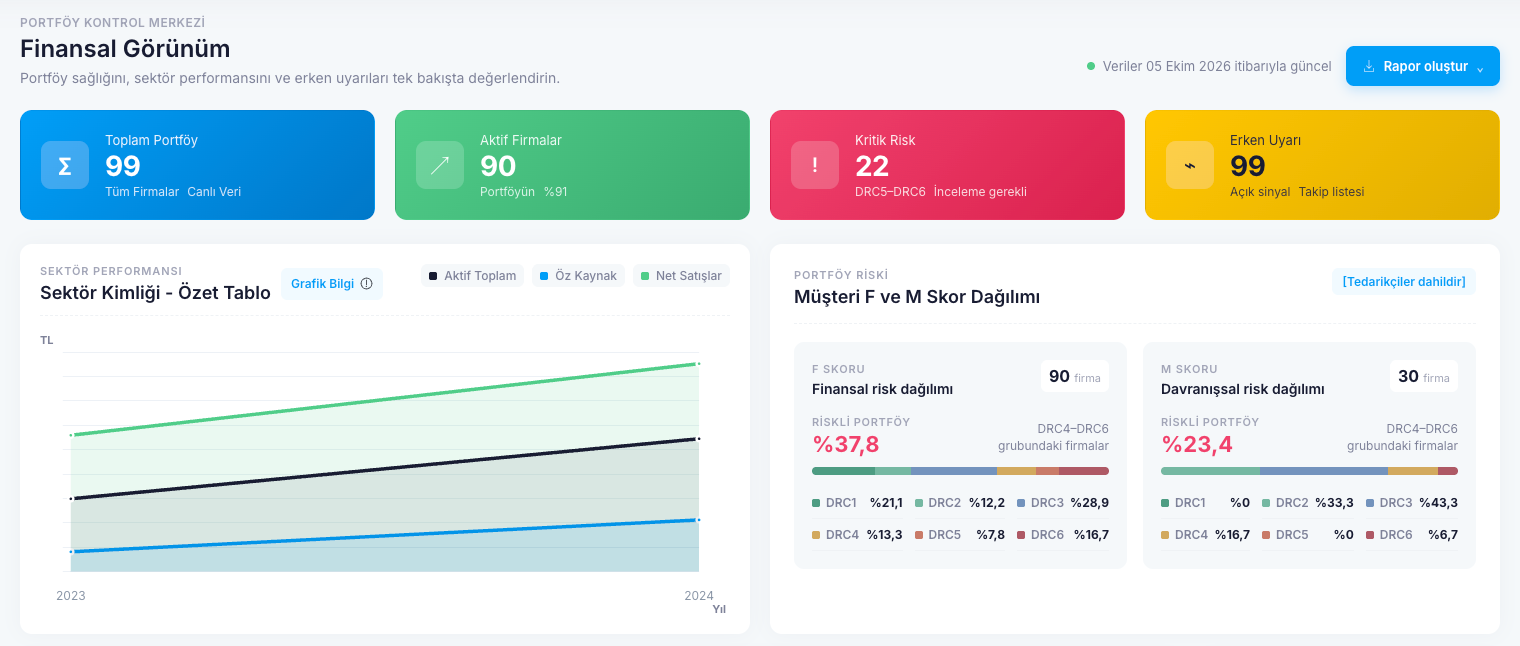
Task: Select DRC2 green segment in M Skoru bar
Action: click(x=1210, y=471)
